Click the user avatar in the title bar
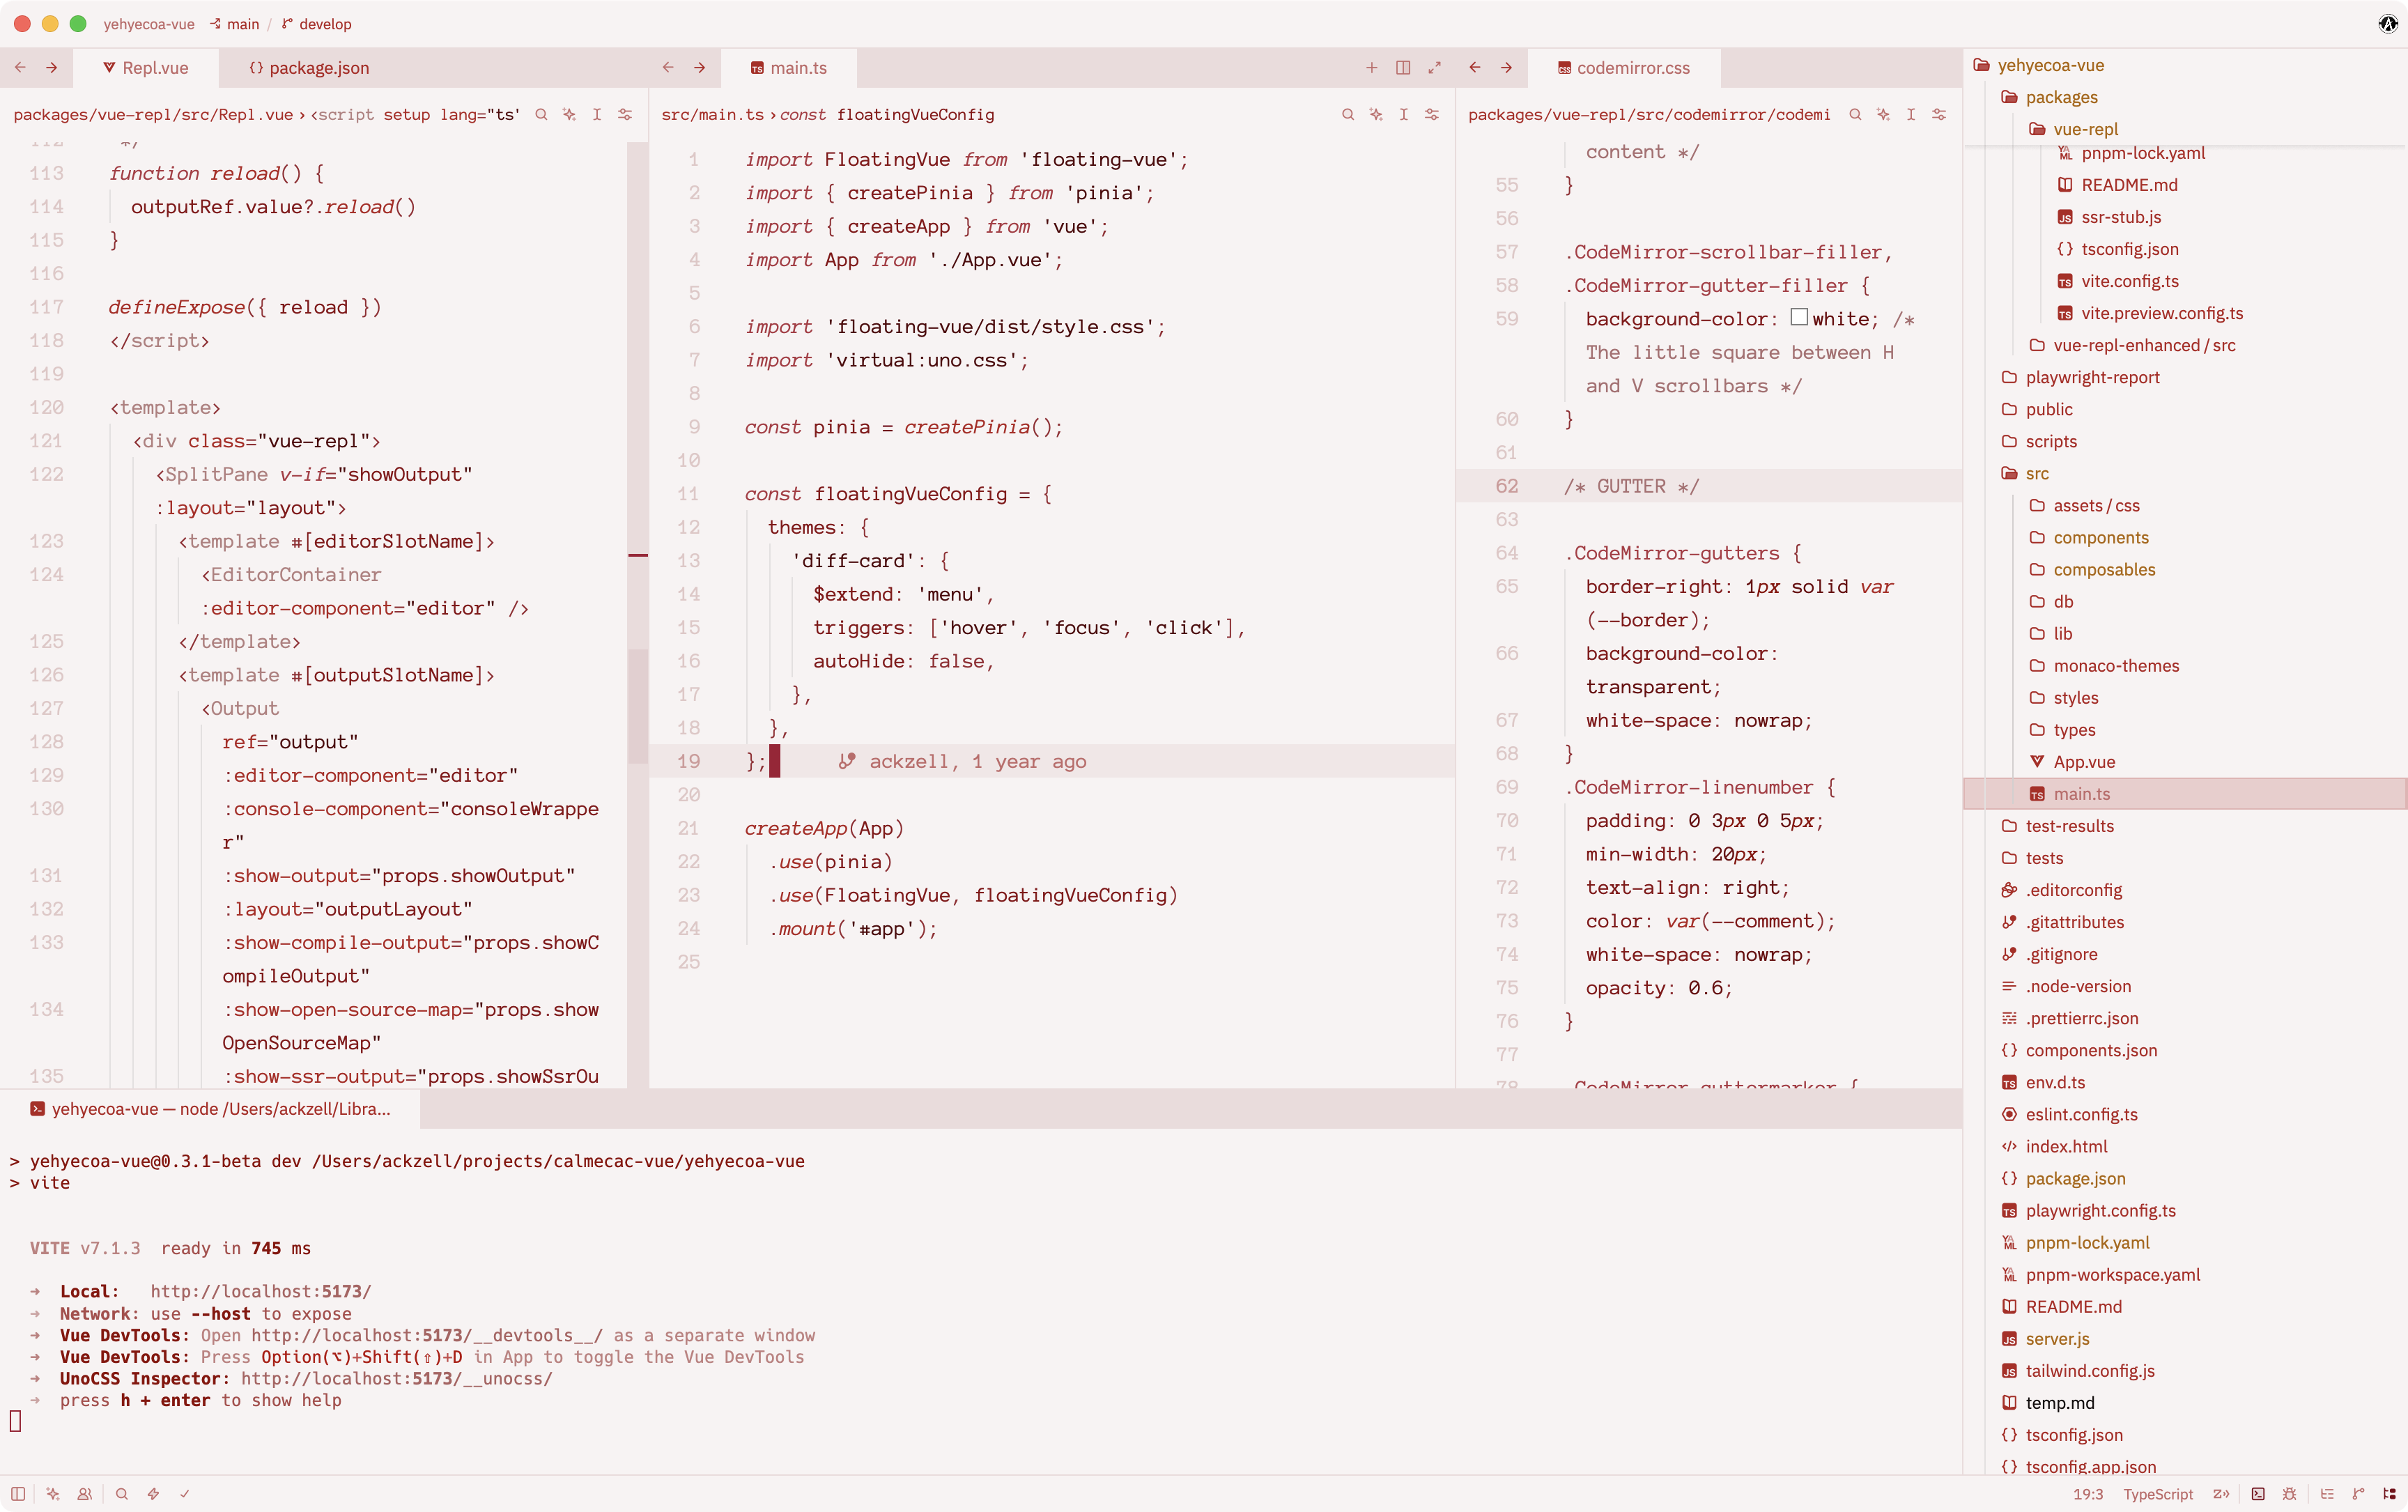 pyautogui.click(x=2387, y=24)
